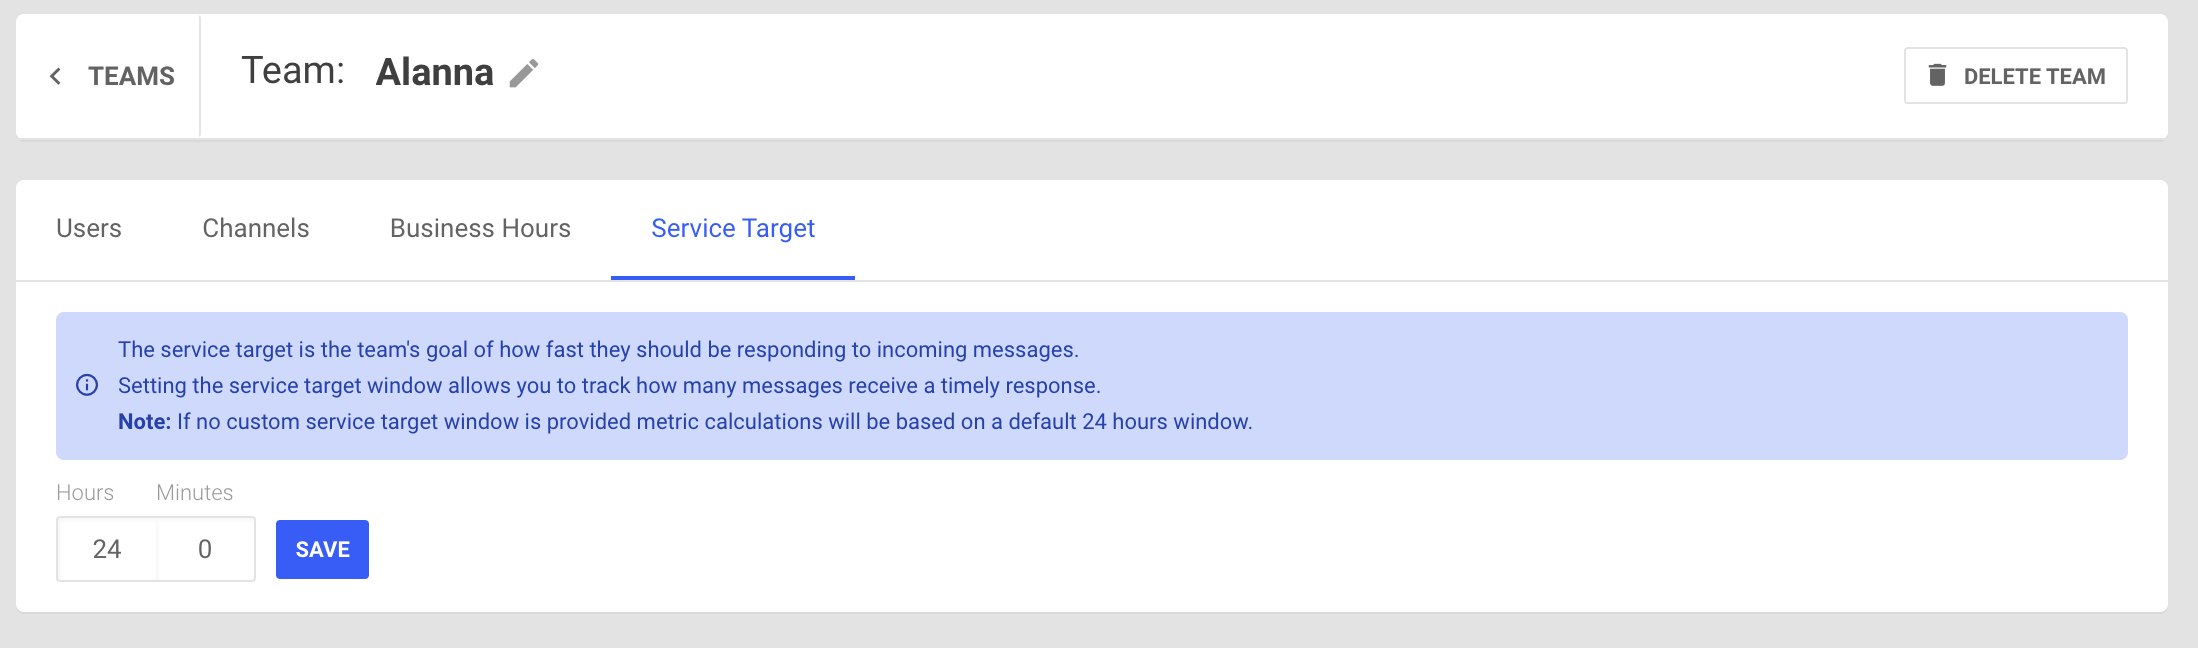Screen dimensions: 2198x648
Task: Go back via the TEAMS link
Action: pyautogui.click(x=131, y=76)
